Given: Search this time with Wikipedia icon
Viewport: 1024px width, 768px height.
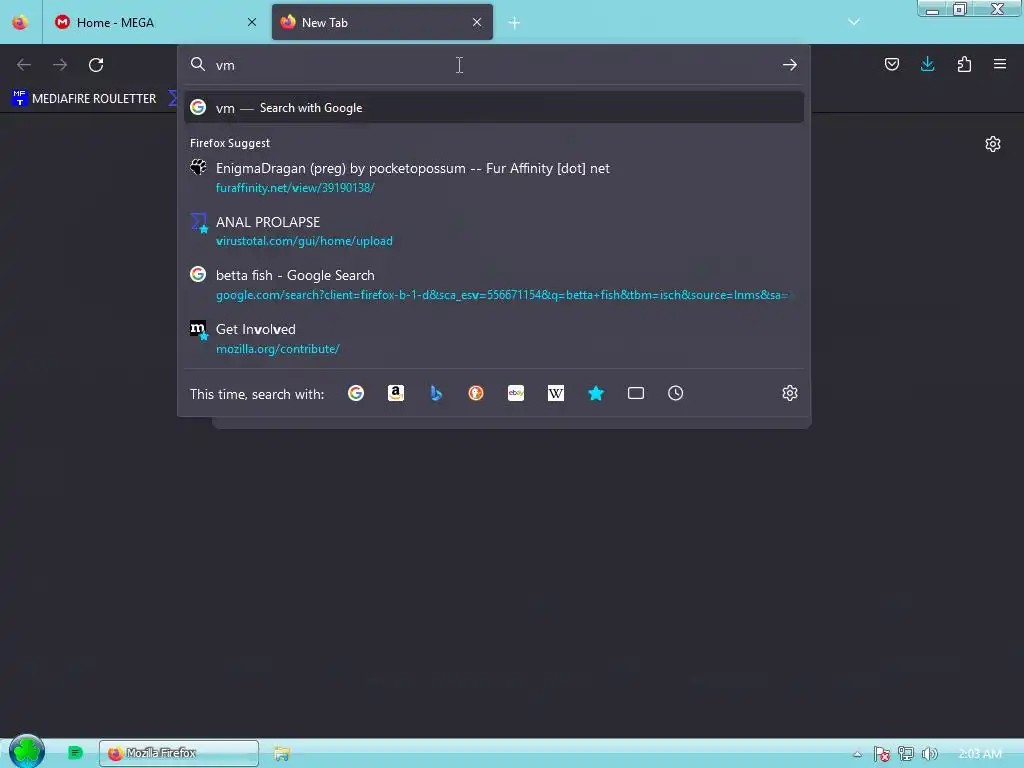Looking at the screenshot, I should click(x=556, y=393).
